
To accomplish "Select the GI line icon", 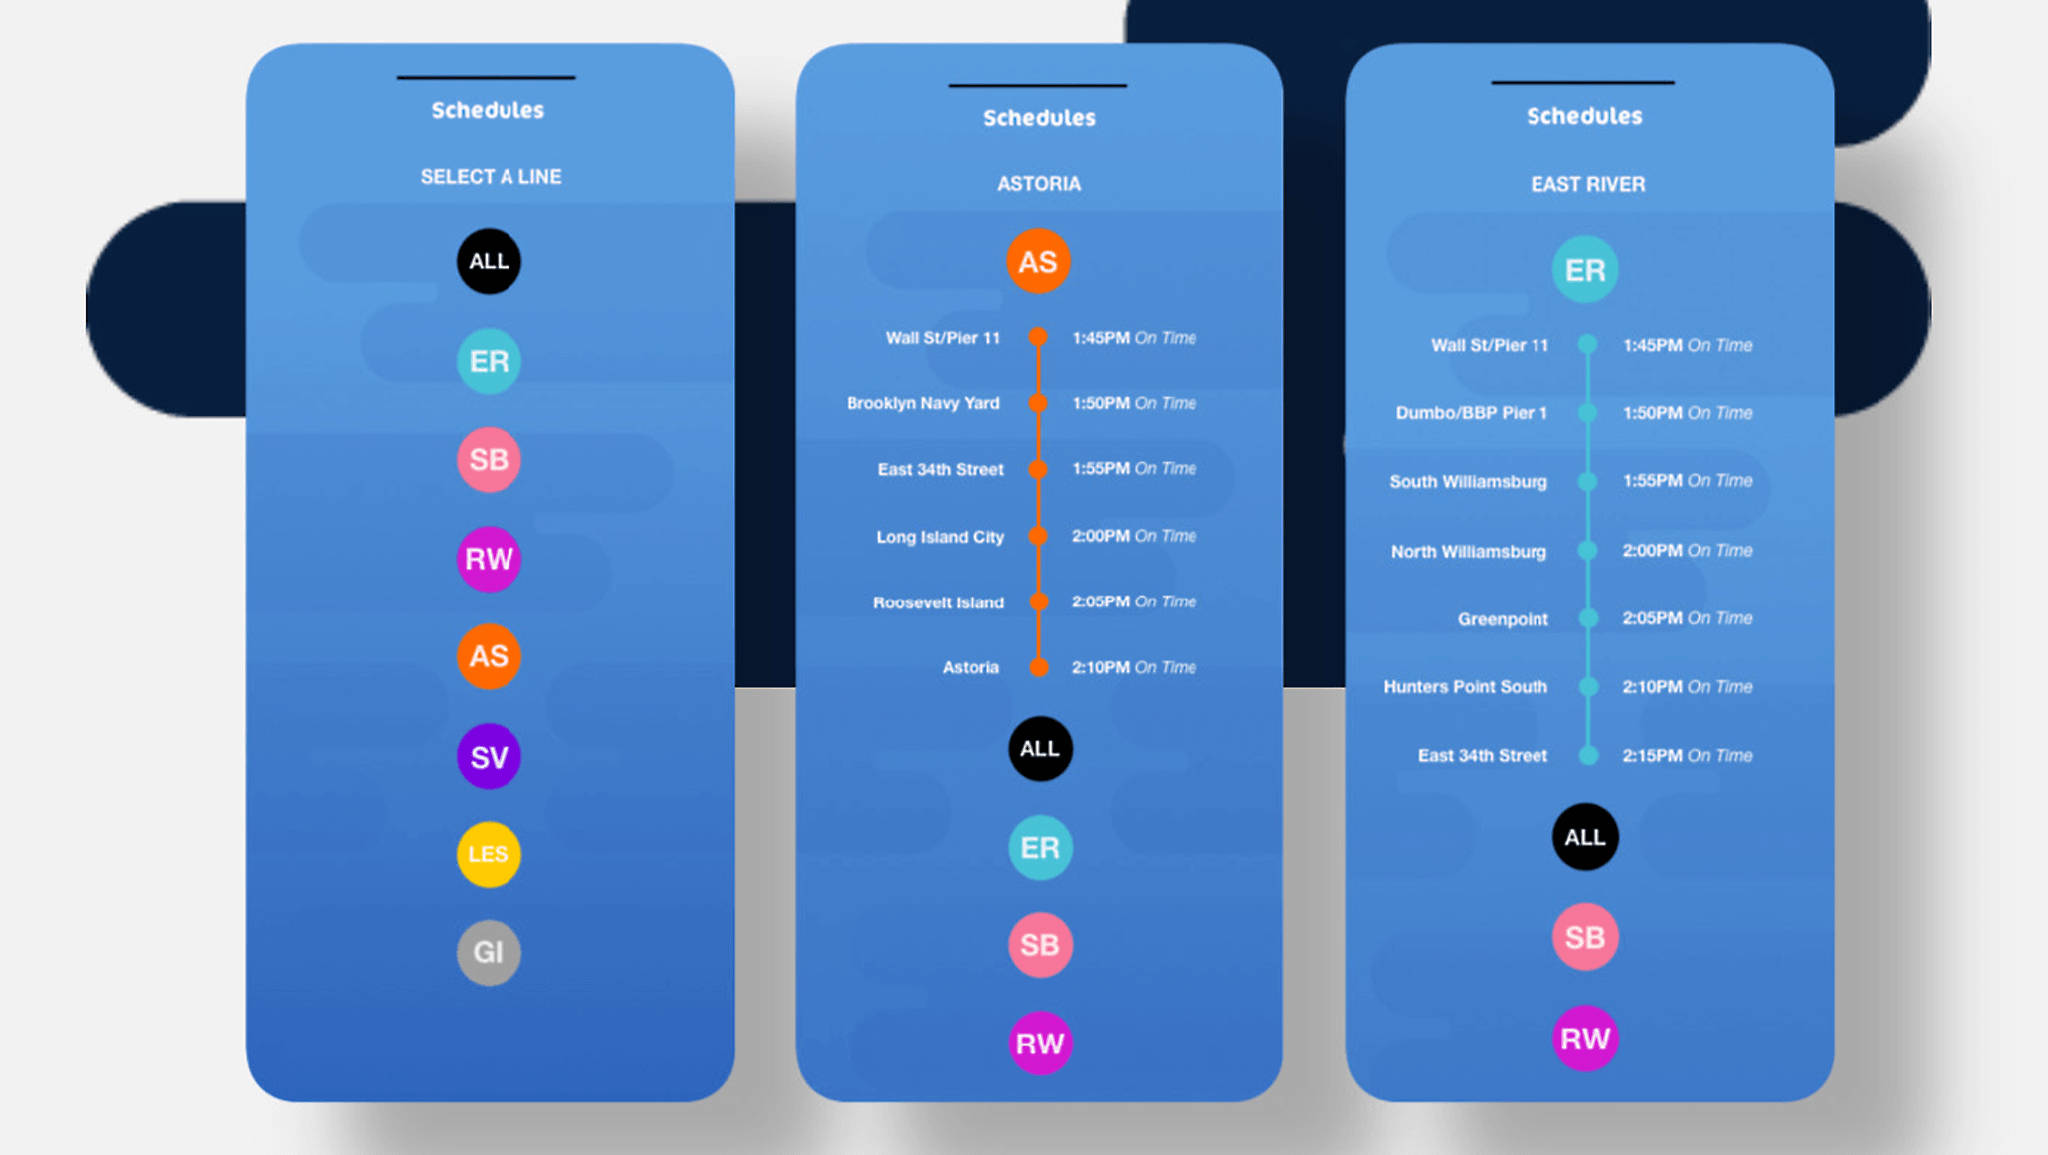I will click(489, 954).
